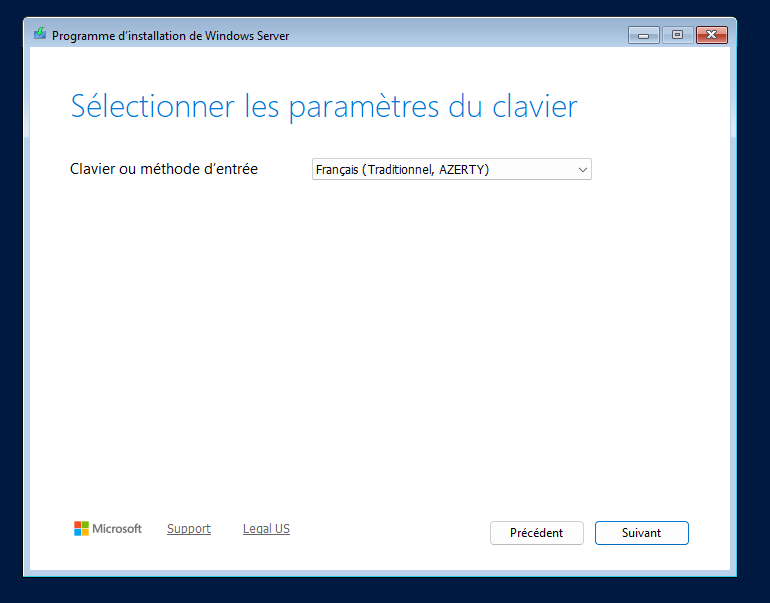Image resolution: width=770 pixels, height=603 pixels.
Task: Open the Support link
Action: click(x=189, y=528)
